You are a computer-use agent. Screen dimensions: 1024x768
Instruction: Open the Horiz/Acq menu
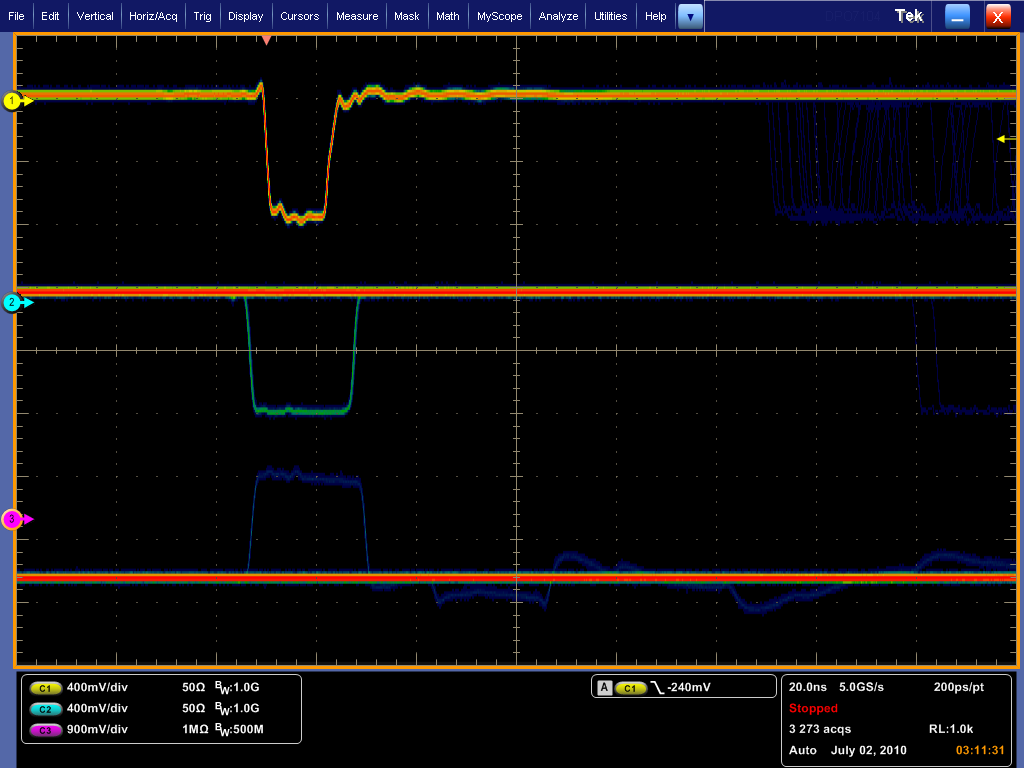point(153,16)
